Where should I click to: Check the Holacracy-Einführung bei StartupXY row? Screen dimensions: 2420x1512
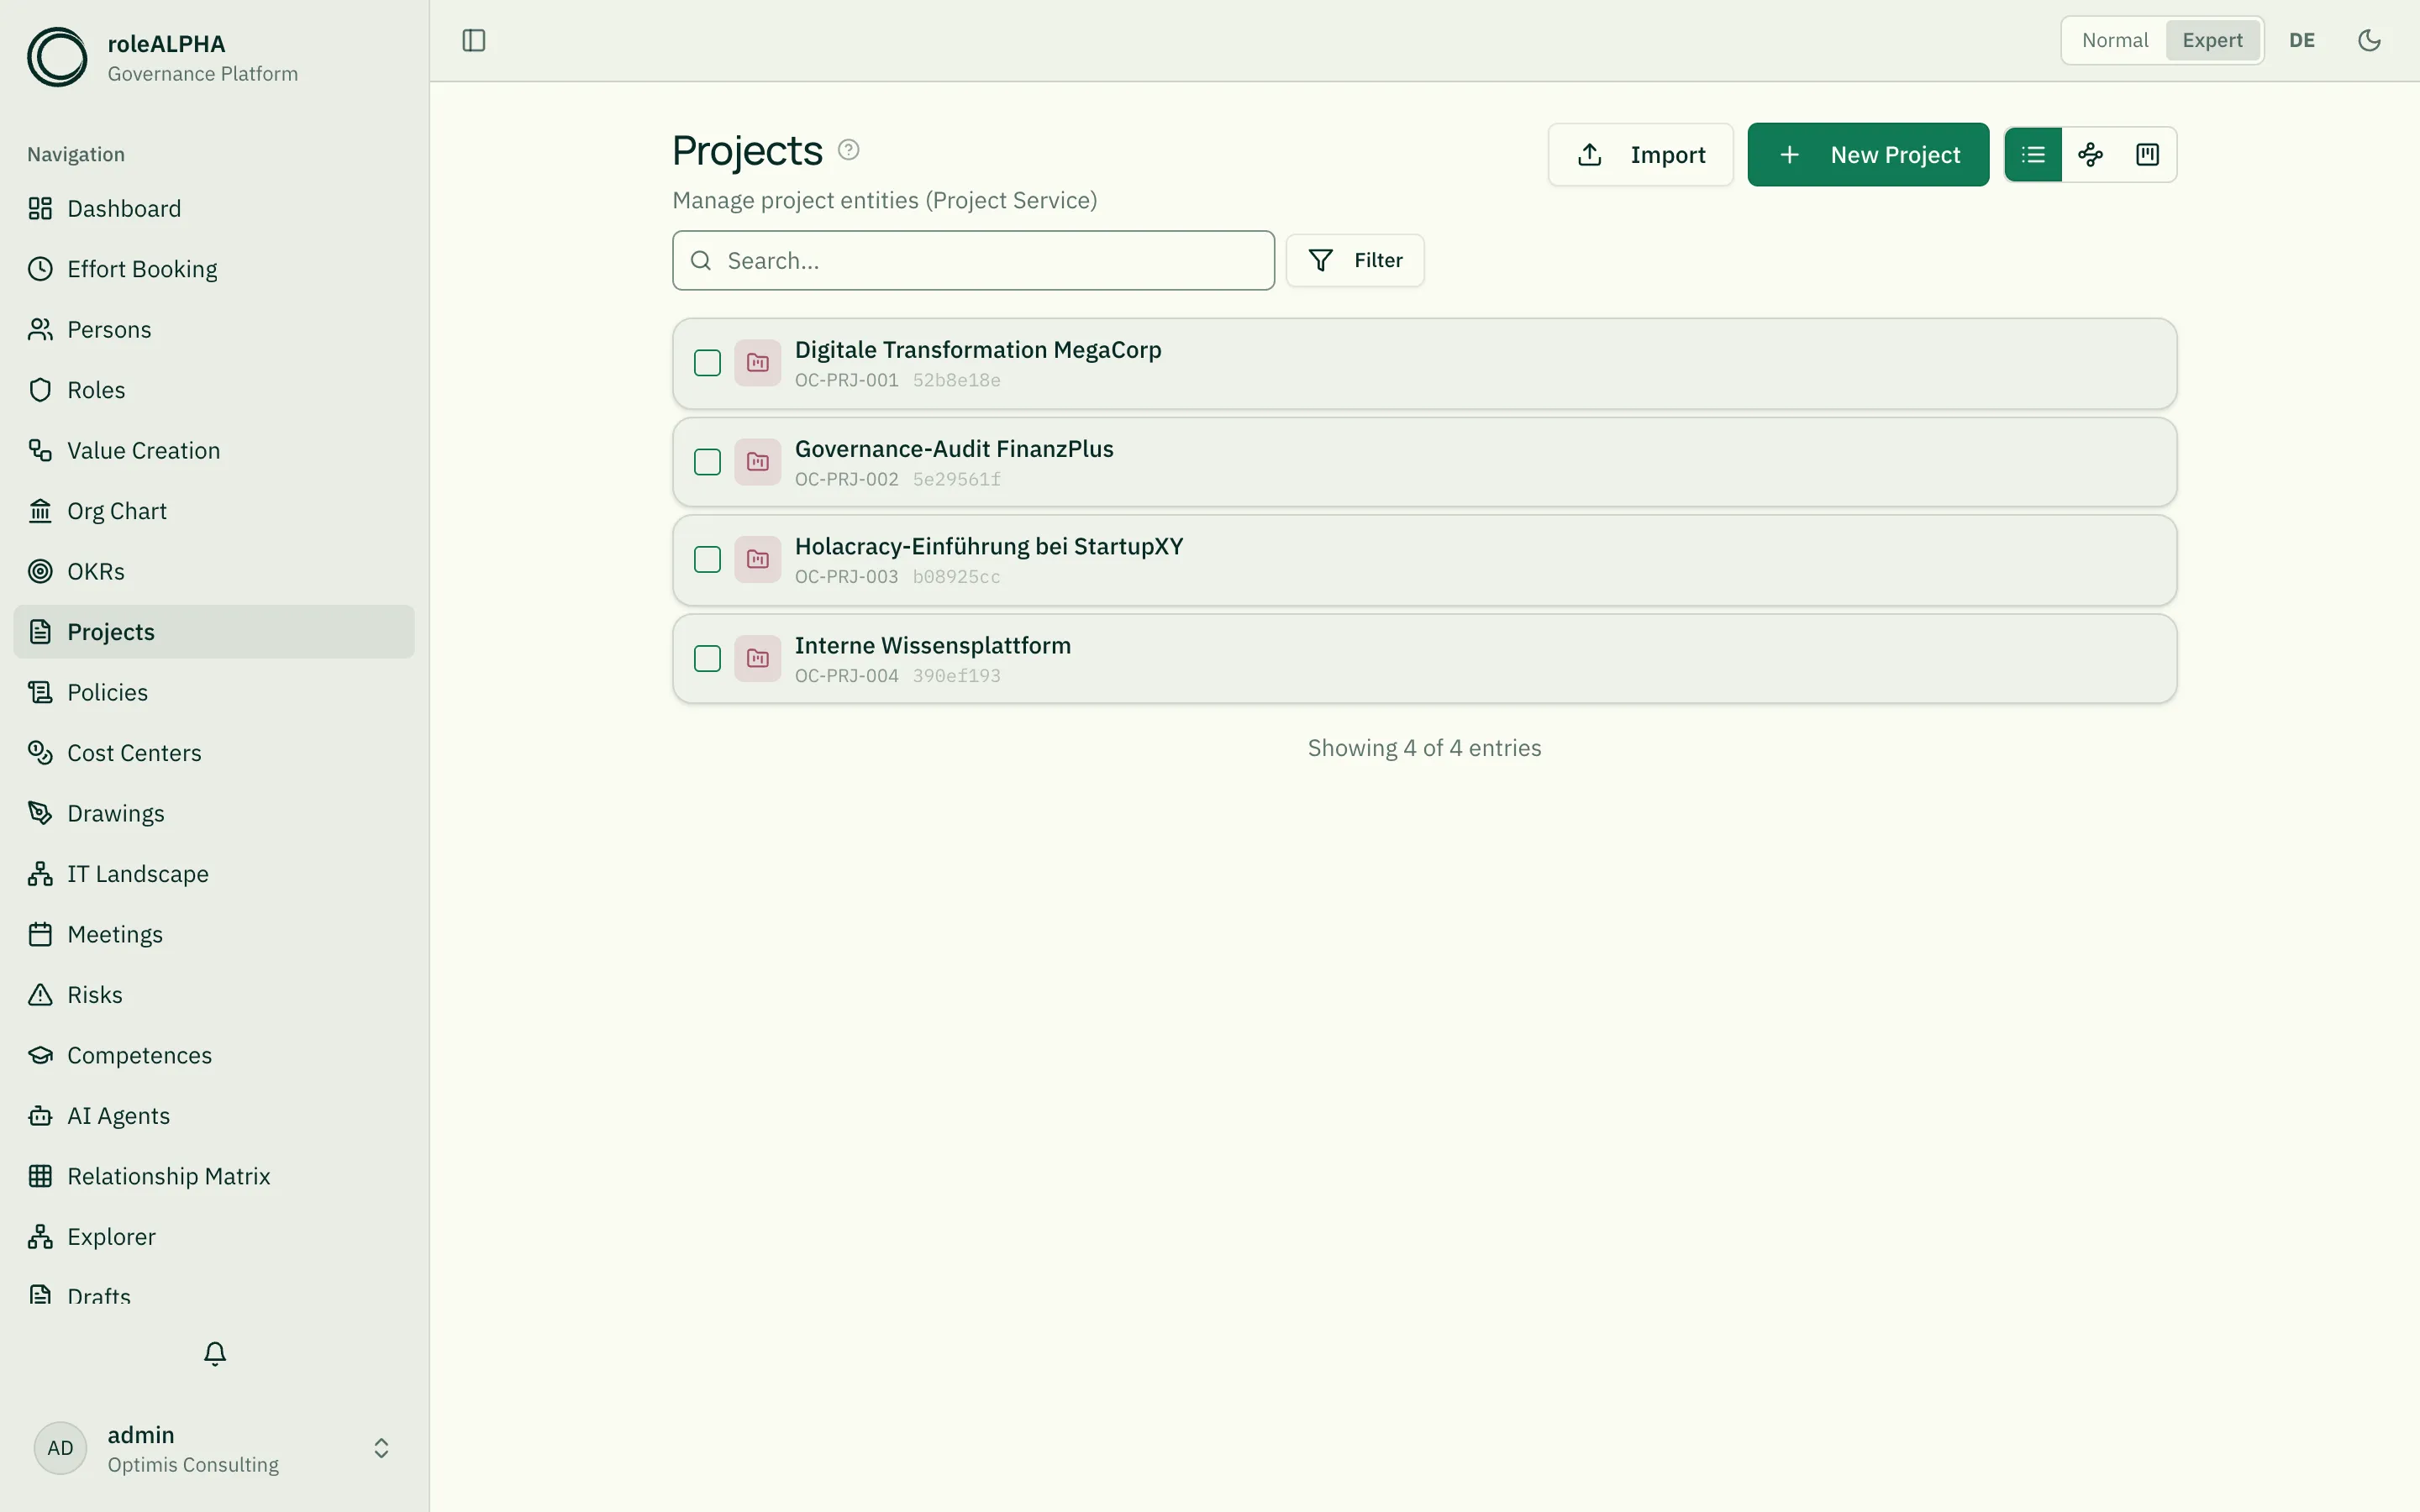[707, 559]
